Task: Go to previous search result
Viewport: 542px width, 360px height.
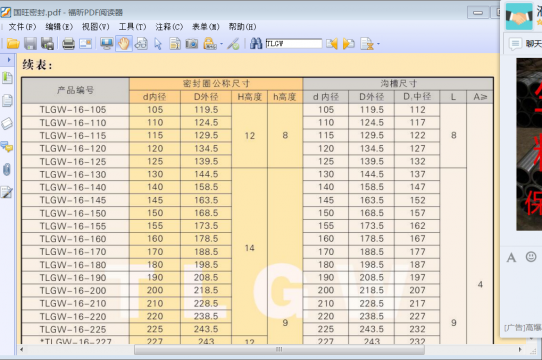Action: point(332,44)
